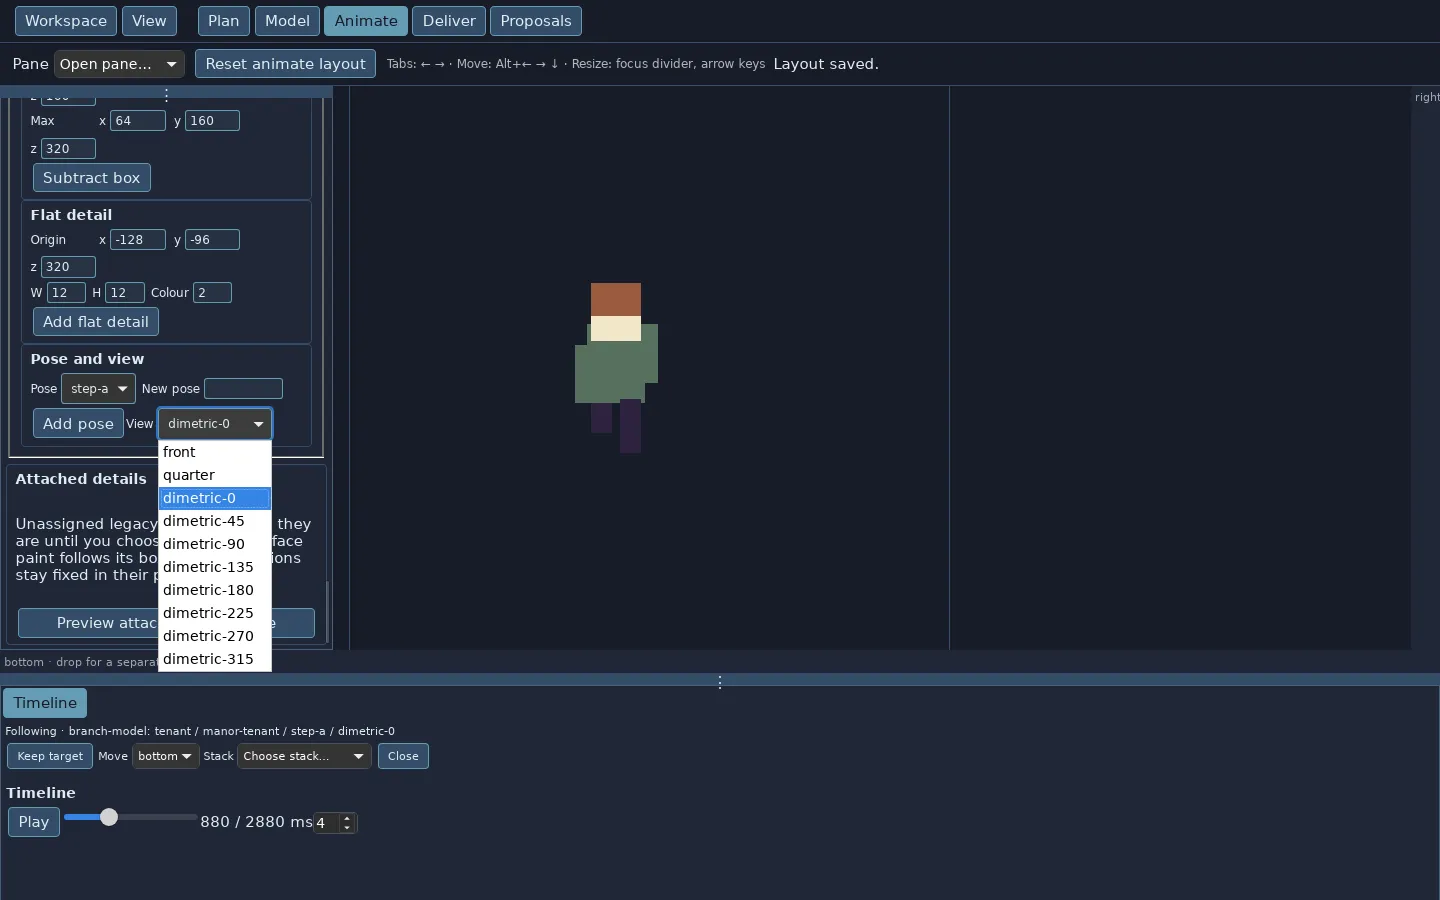Click the Flat detail Colour field
The height and width of the screenshot is (900, 1440).
[212, 293]
